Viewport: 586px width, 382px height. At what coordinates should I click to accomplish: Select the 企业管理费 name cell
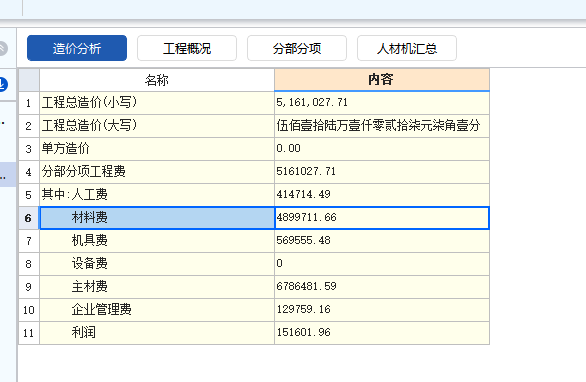(157, 310)
